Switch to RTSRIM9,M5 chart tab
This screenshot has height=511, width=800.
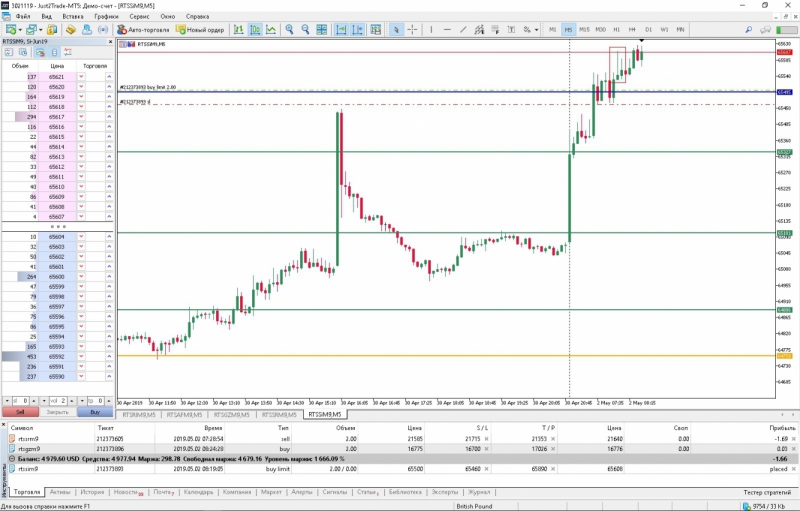point(139,415)
